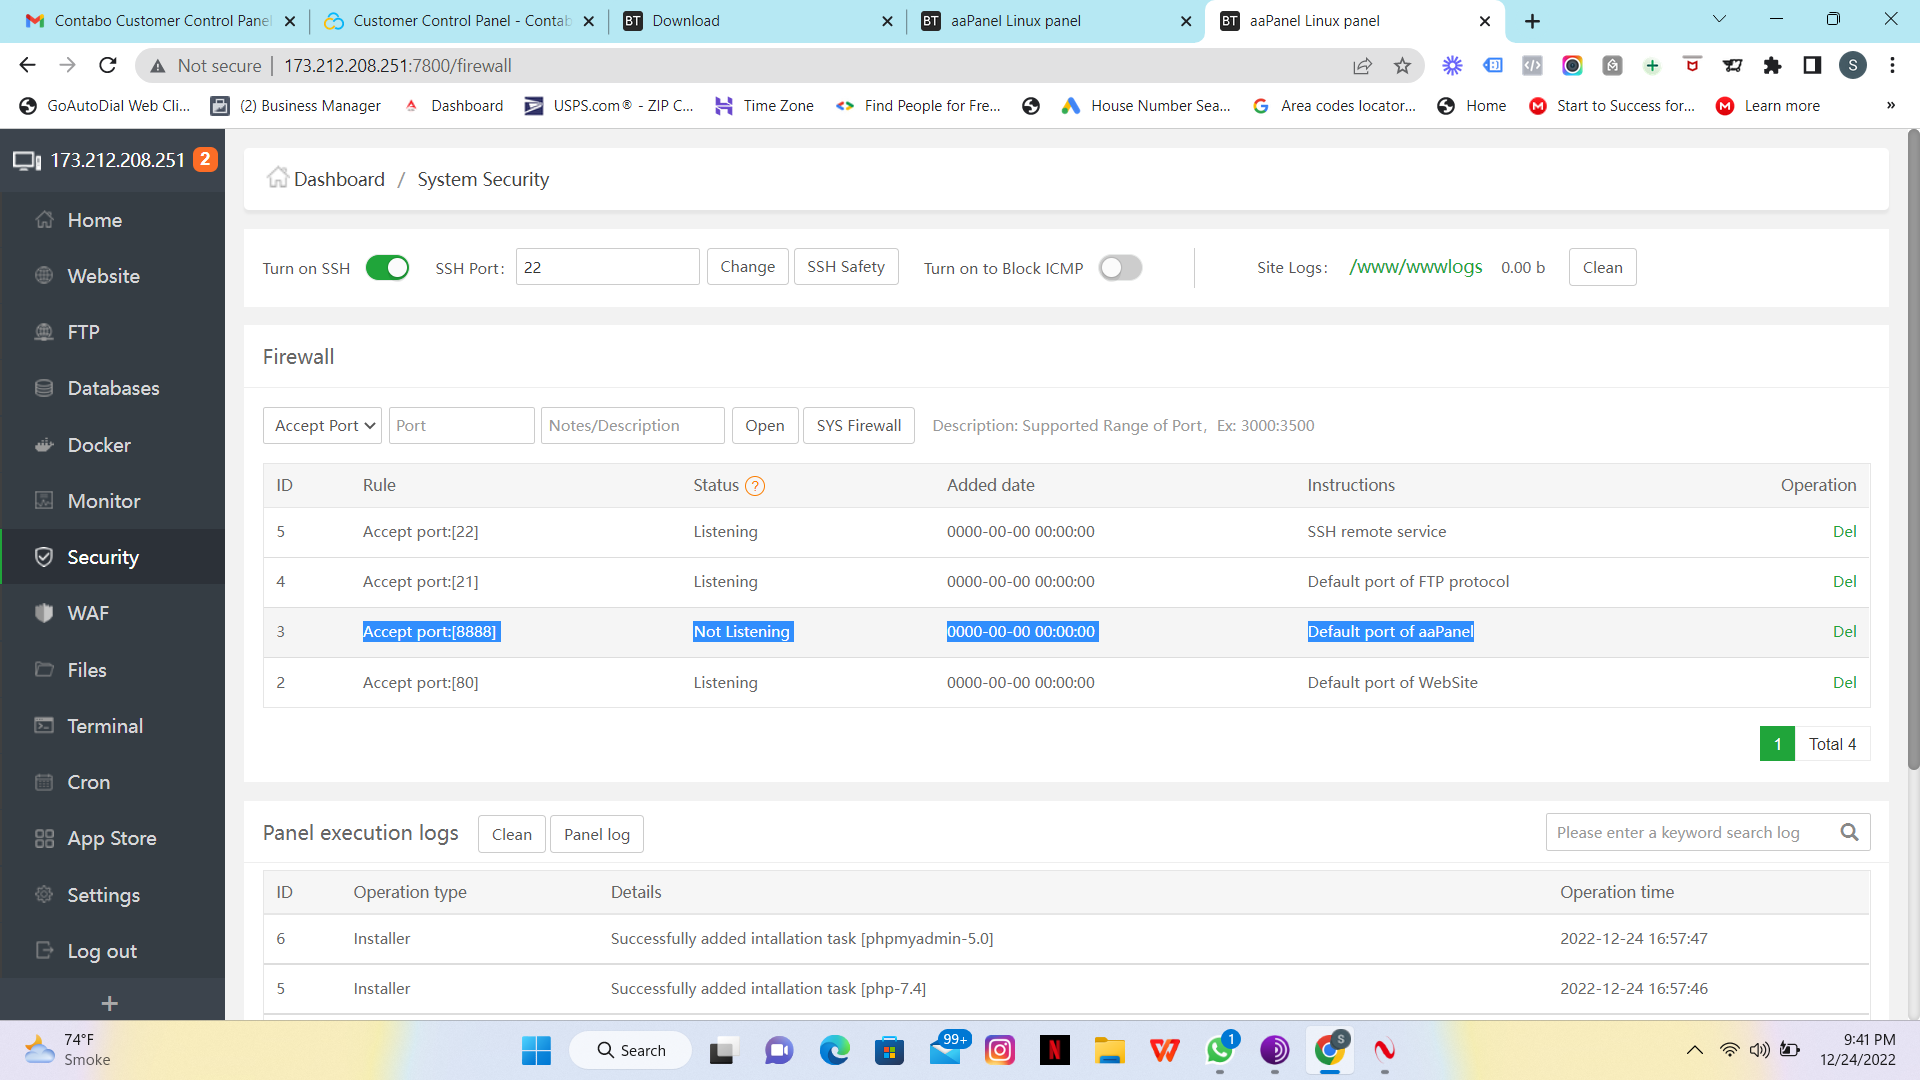Enable the Block ICMP switch

pyautogui.click(x=1120, y=268)
